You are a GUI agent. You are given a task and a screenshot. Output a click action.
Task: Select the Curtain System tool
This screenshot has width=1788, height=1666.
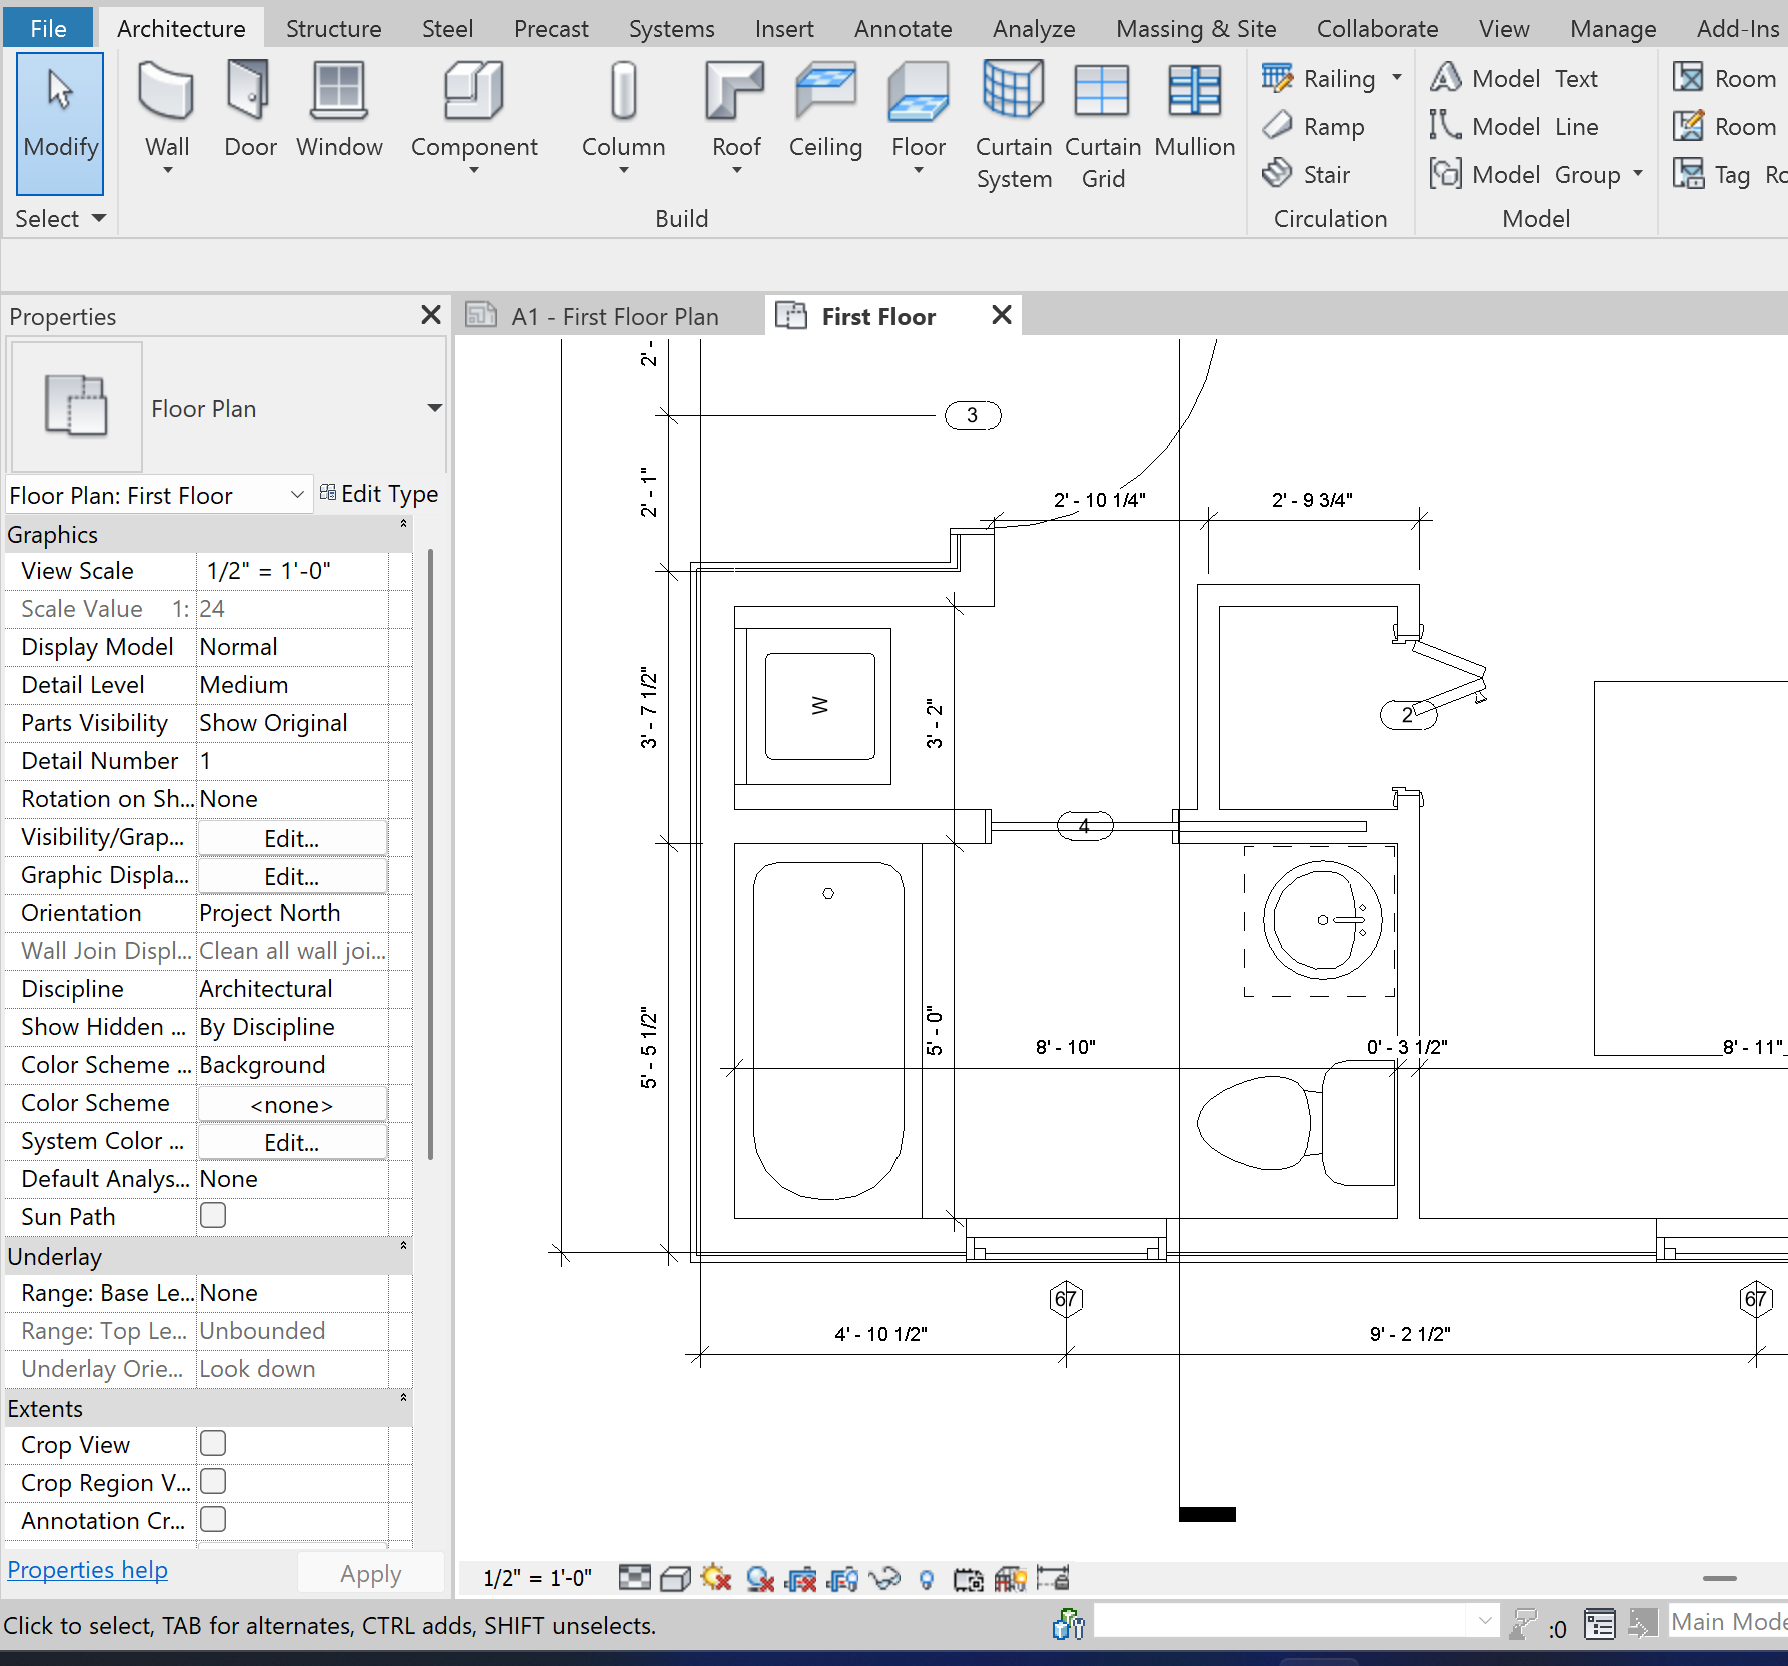1013,125
